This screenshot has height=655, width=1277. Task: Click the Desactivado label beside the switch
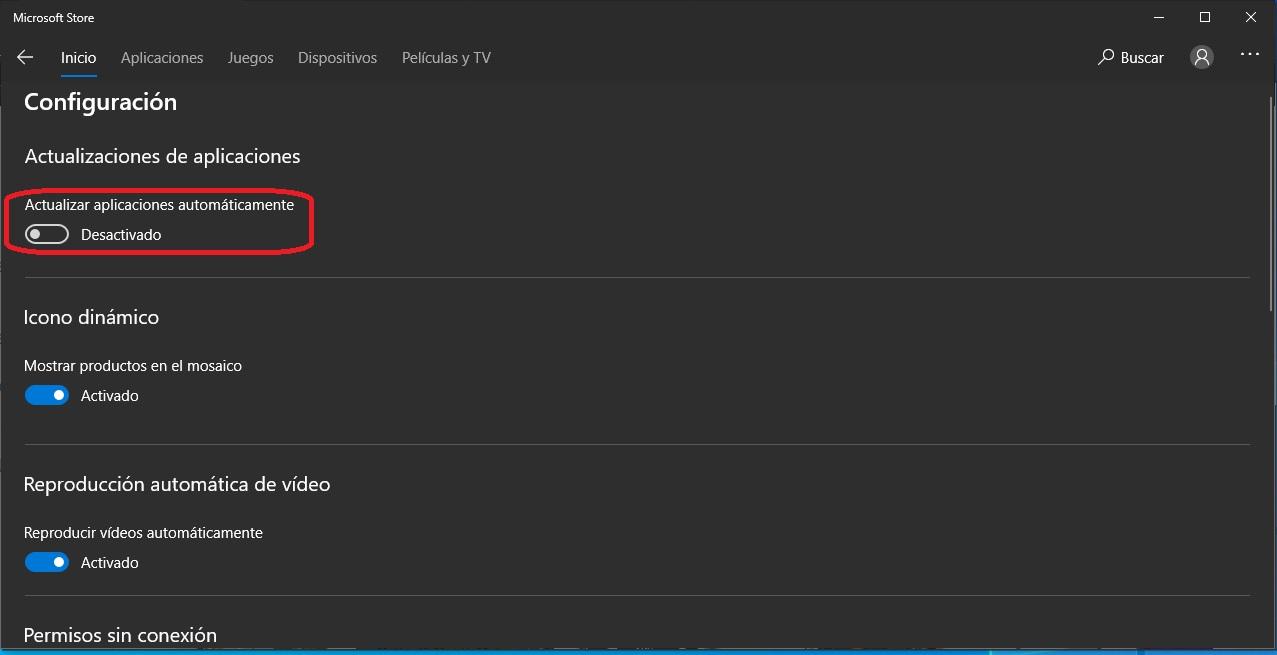tap(121, 235)
